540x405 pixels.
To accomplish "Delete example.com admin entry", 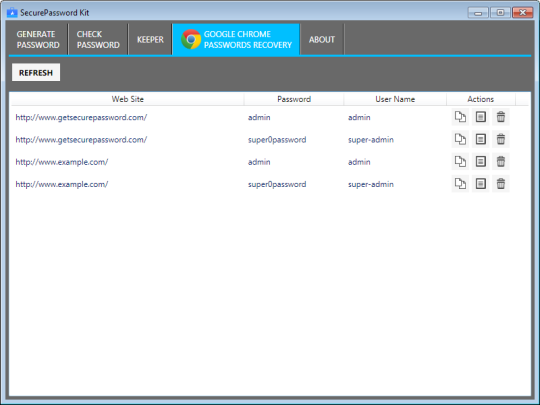I will 501,162.
